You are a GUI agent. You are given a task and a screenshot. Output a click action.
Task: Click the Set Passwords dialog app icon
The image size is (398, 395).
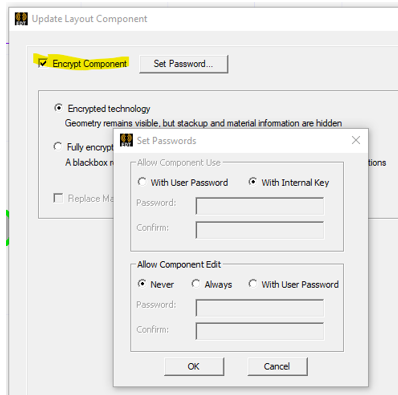[x=126, y=140]
